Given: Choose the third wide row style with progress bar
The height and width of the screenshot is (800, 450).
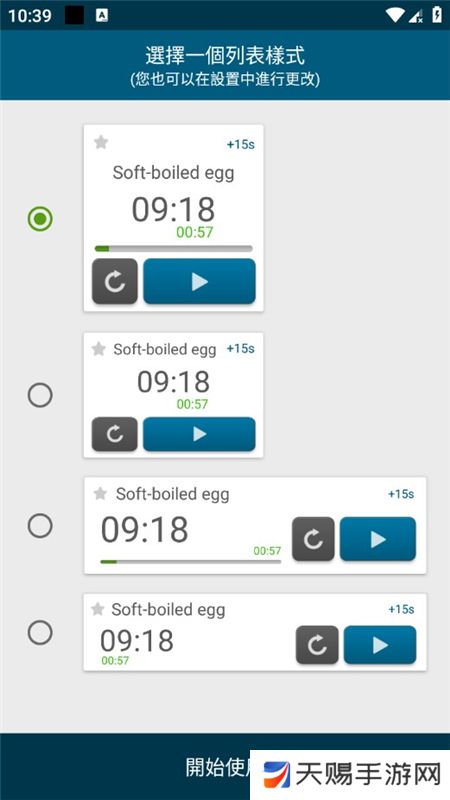Looking at the screenshot, I should point(40,526).
